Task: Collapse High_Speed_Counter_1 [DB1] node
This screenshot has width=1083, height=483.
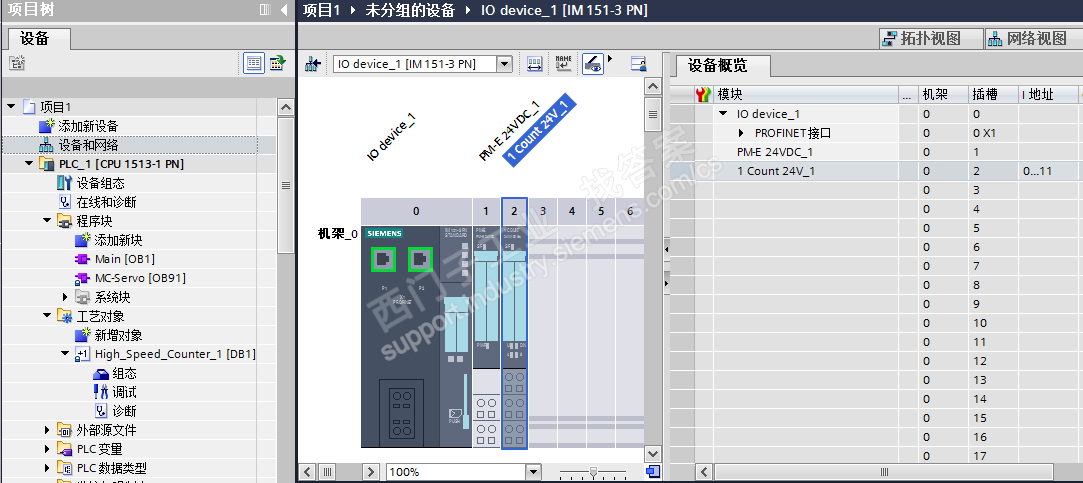Action: click(x=66, y=354)
